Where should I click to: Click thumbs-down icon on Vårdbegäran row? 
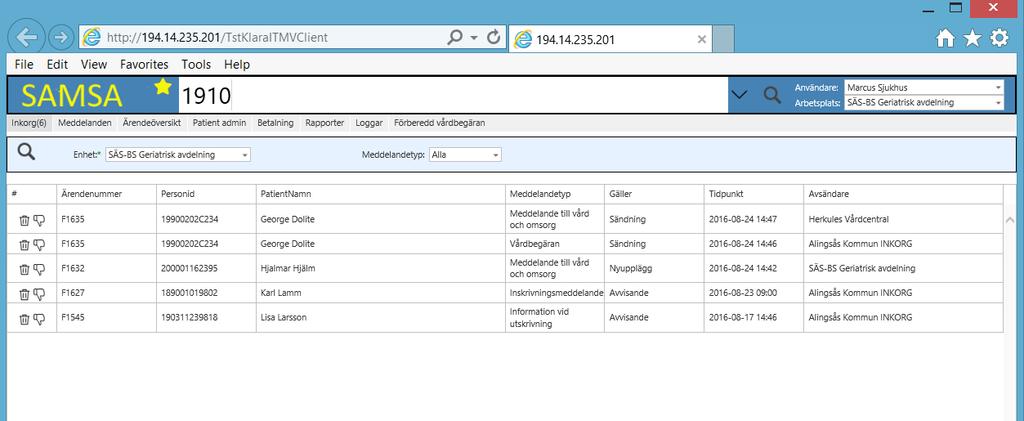point(39,244)
